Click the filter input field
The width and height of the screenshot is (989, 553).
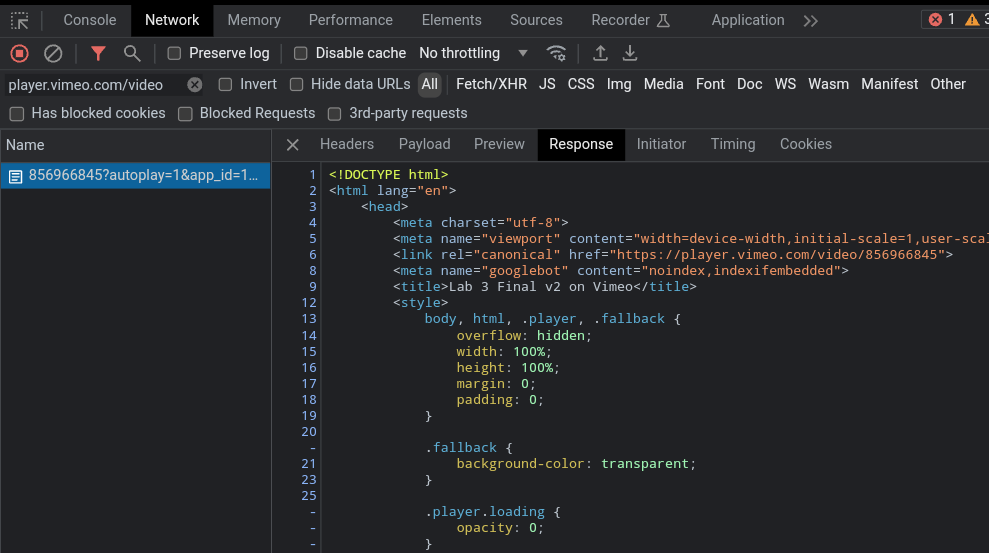click(92, 85)
